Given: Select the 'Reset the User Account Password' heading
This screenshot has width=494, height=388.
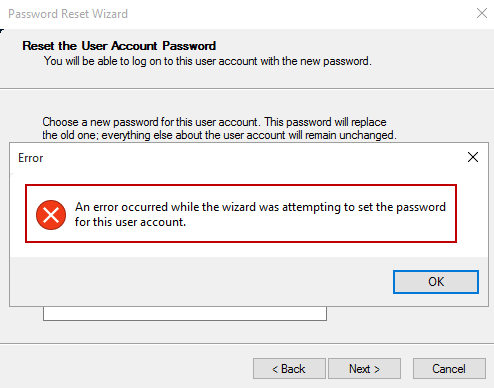Looking at the screenshot, I should pos(119,46).
